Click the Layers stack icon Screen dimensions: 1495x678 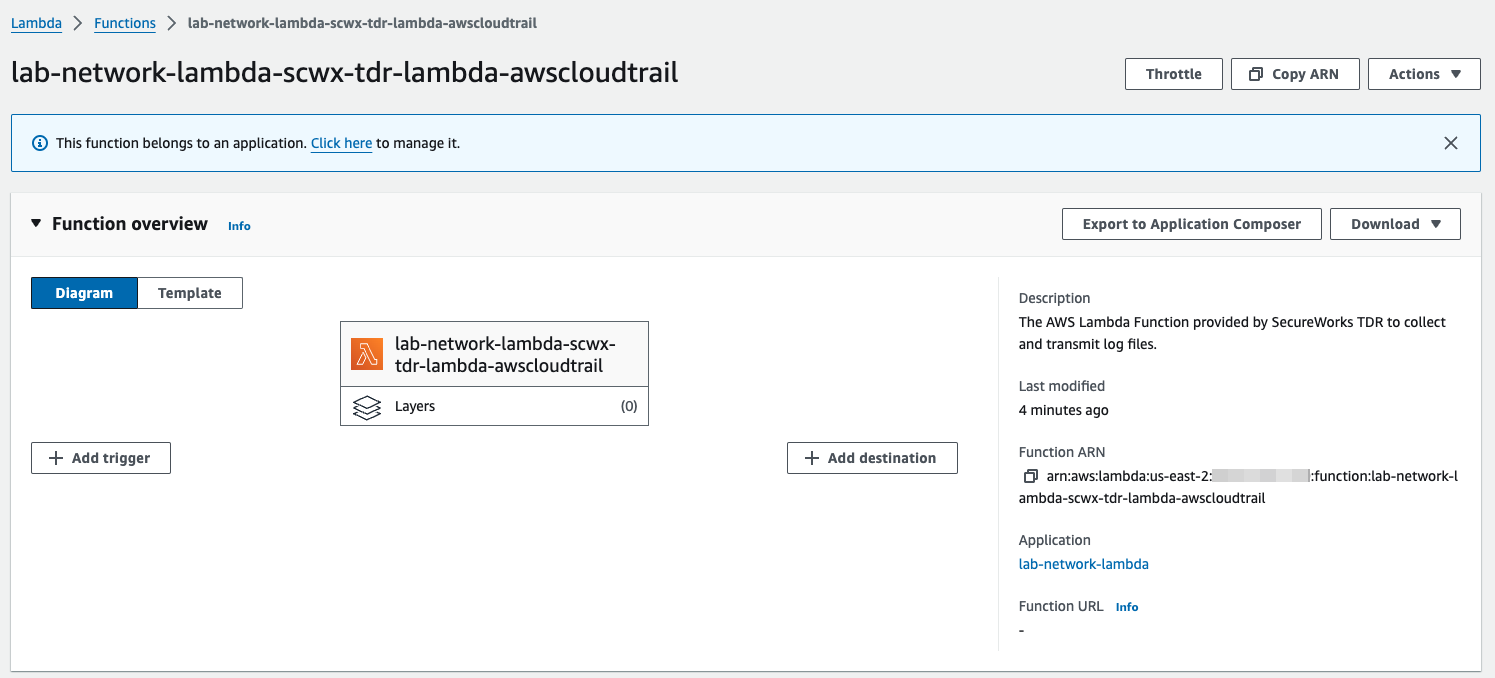[x=367, y=407]
